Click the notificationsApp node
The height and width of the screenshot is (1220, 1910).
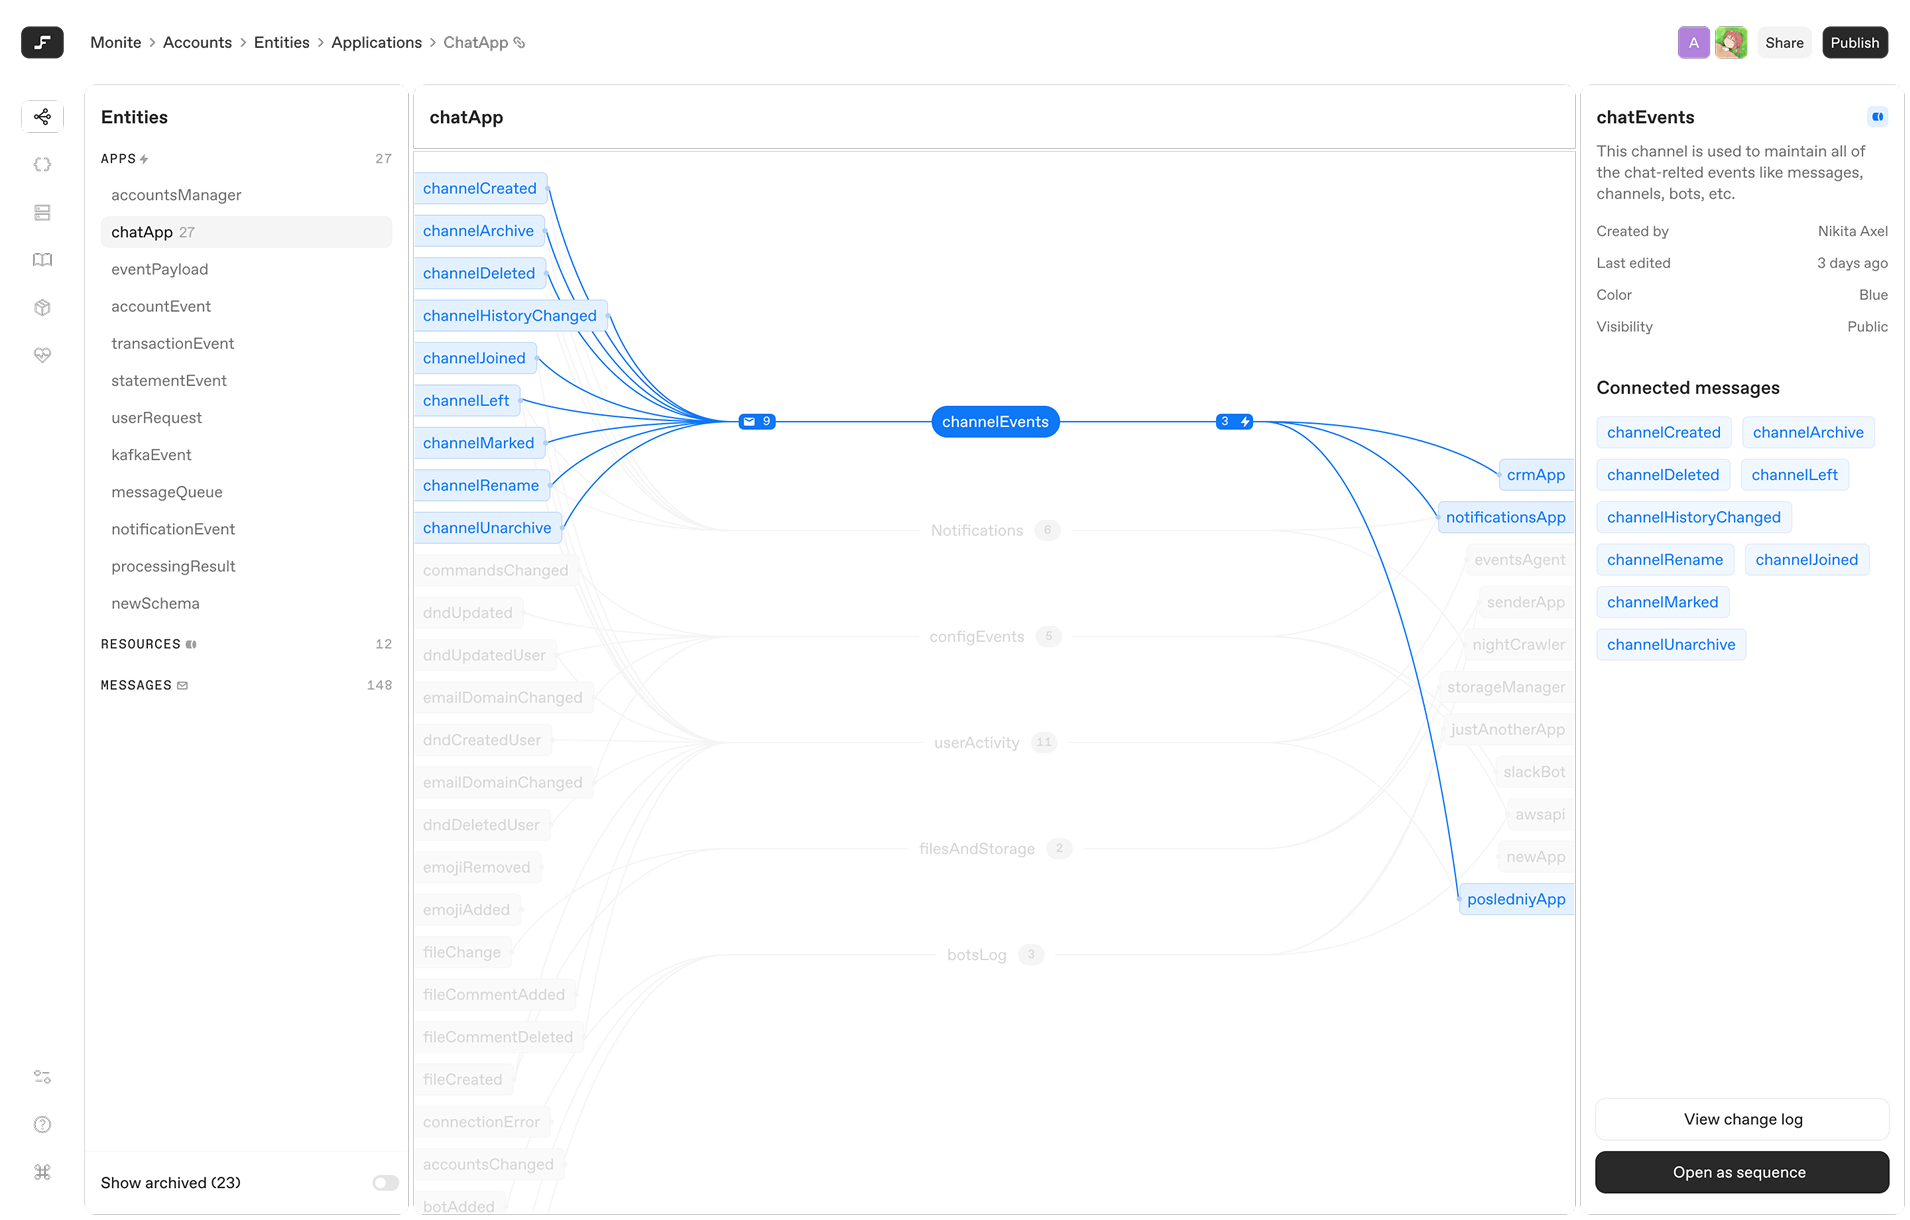click(x=1506, y=517)
